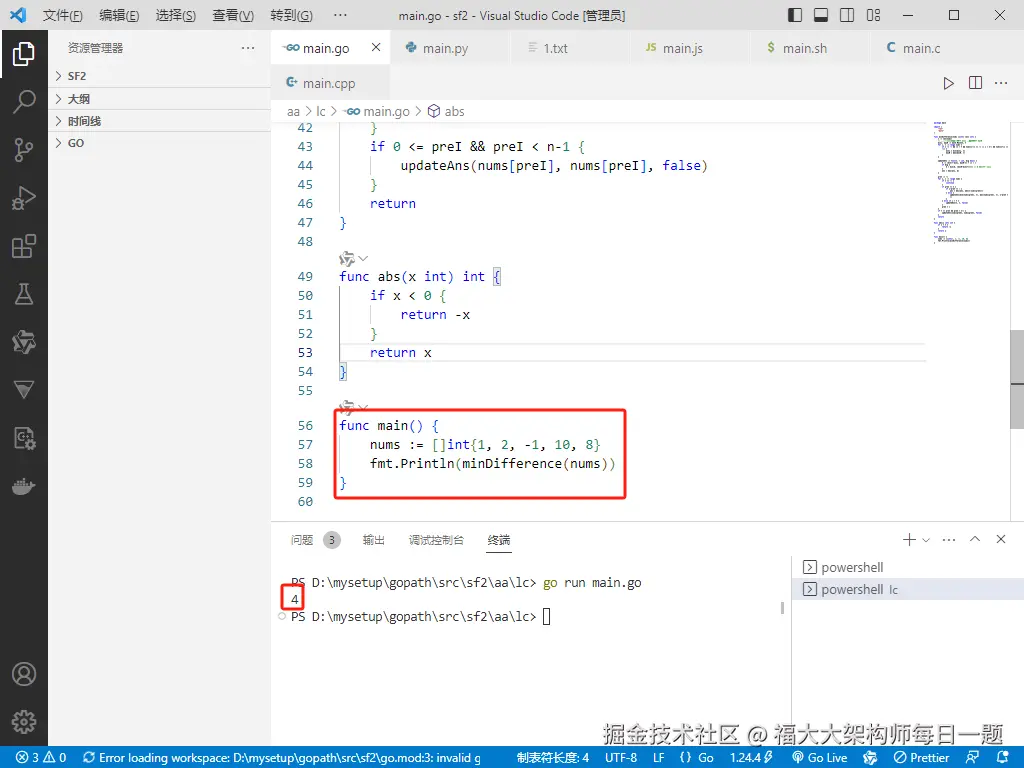
Task: Split the editor to the right
Action: (975, 83)
